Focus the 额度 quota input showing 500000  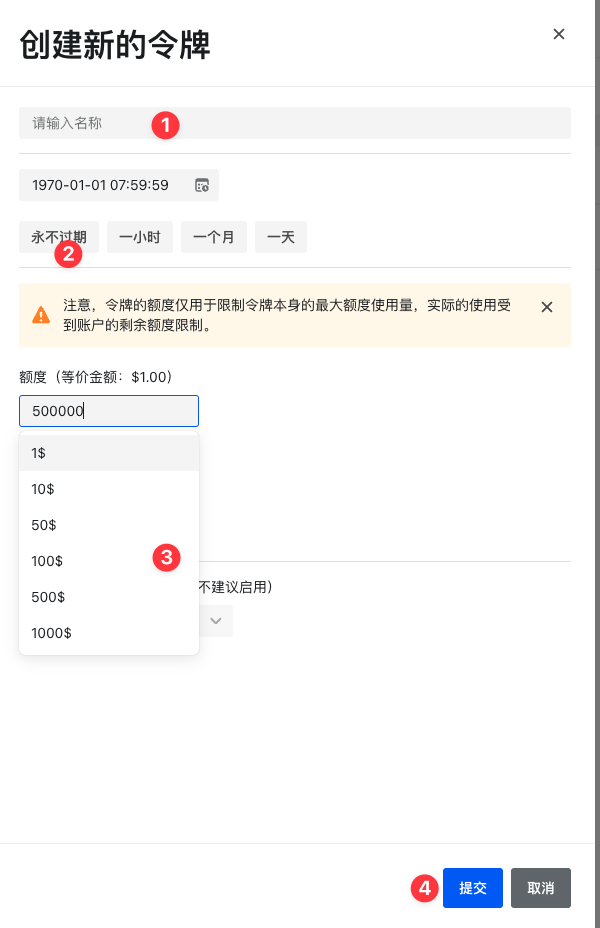108,411
